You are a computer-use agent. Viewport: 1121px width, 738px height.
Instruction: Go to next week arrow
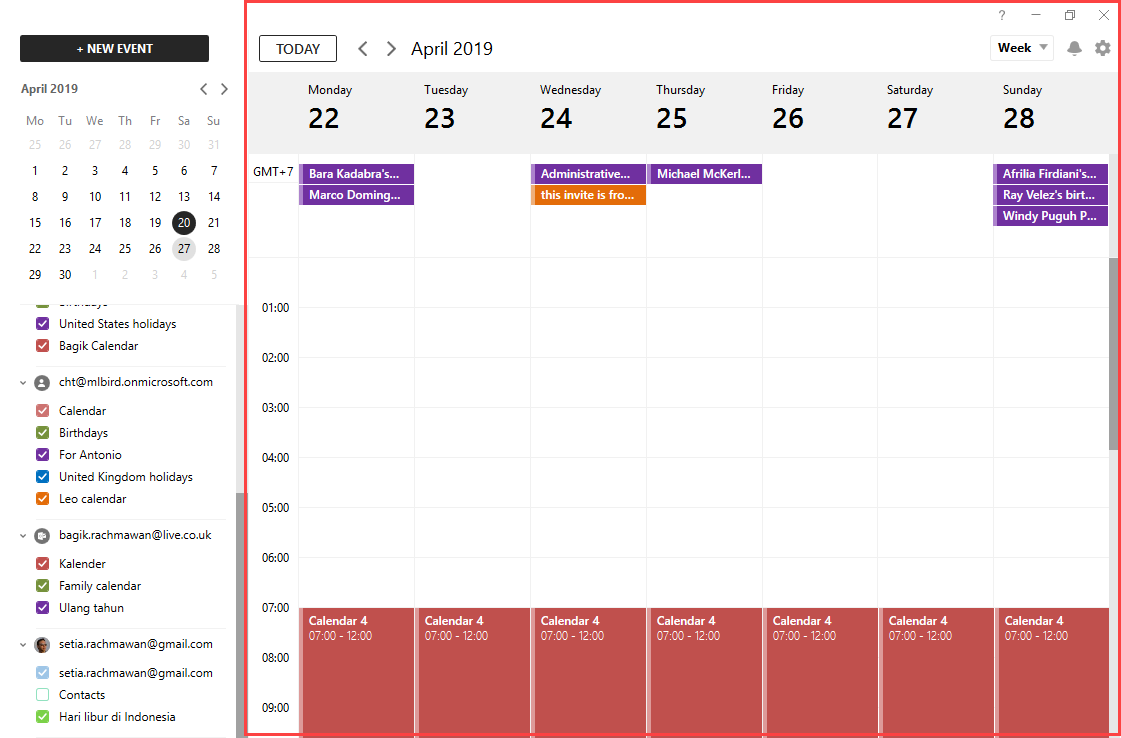pos(391,49)
